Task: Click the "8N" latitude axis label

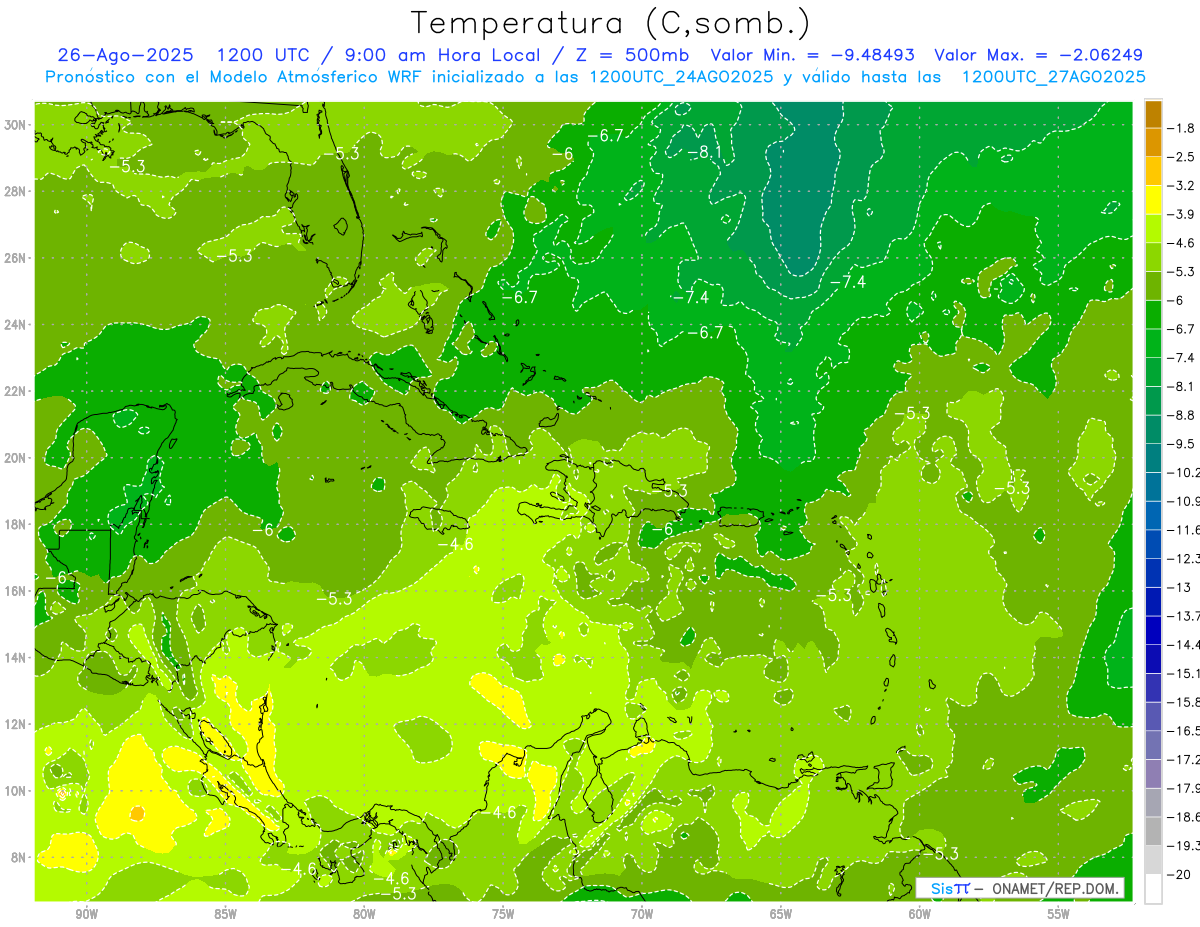Action: click(x=20, y=857)
